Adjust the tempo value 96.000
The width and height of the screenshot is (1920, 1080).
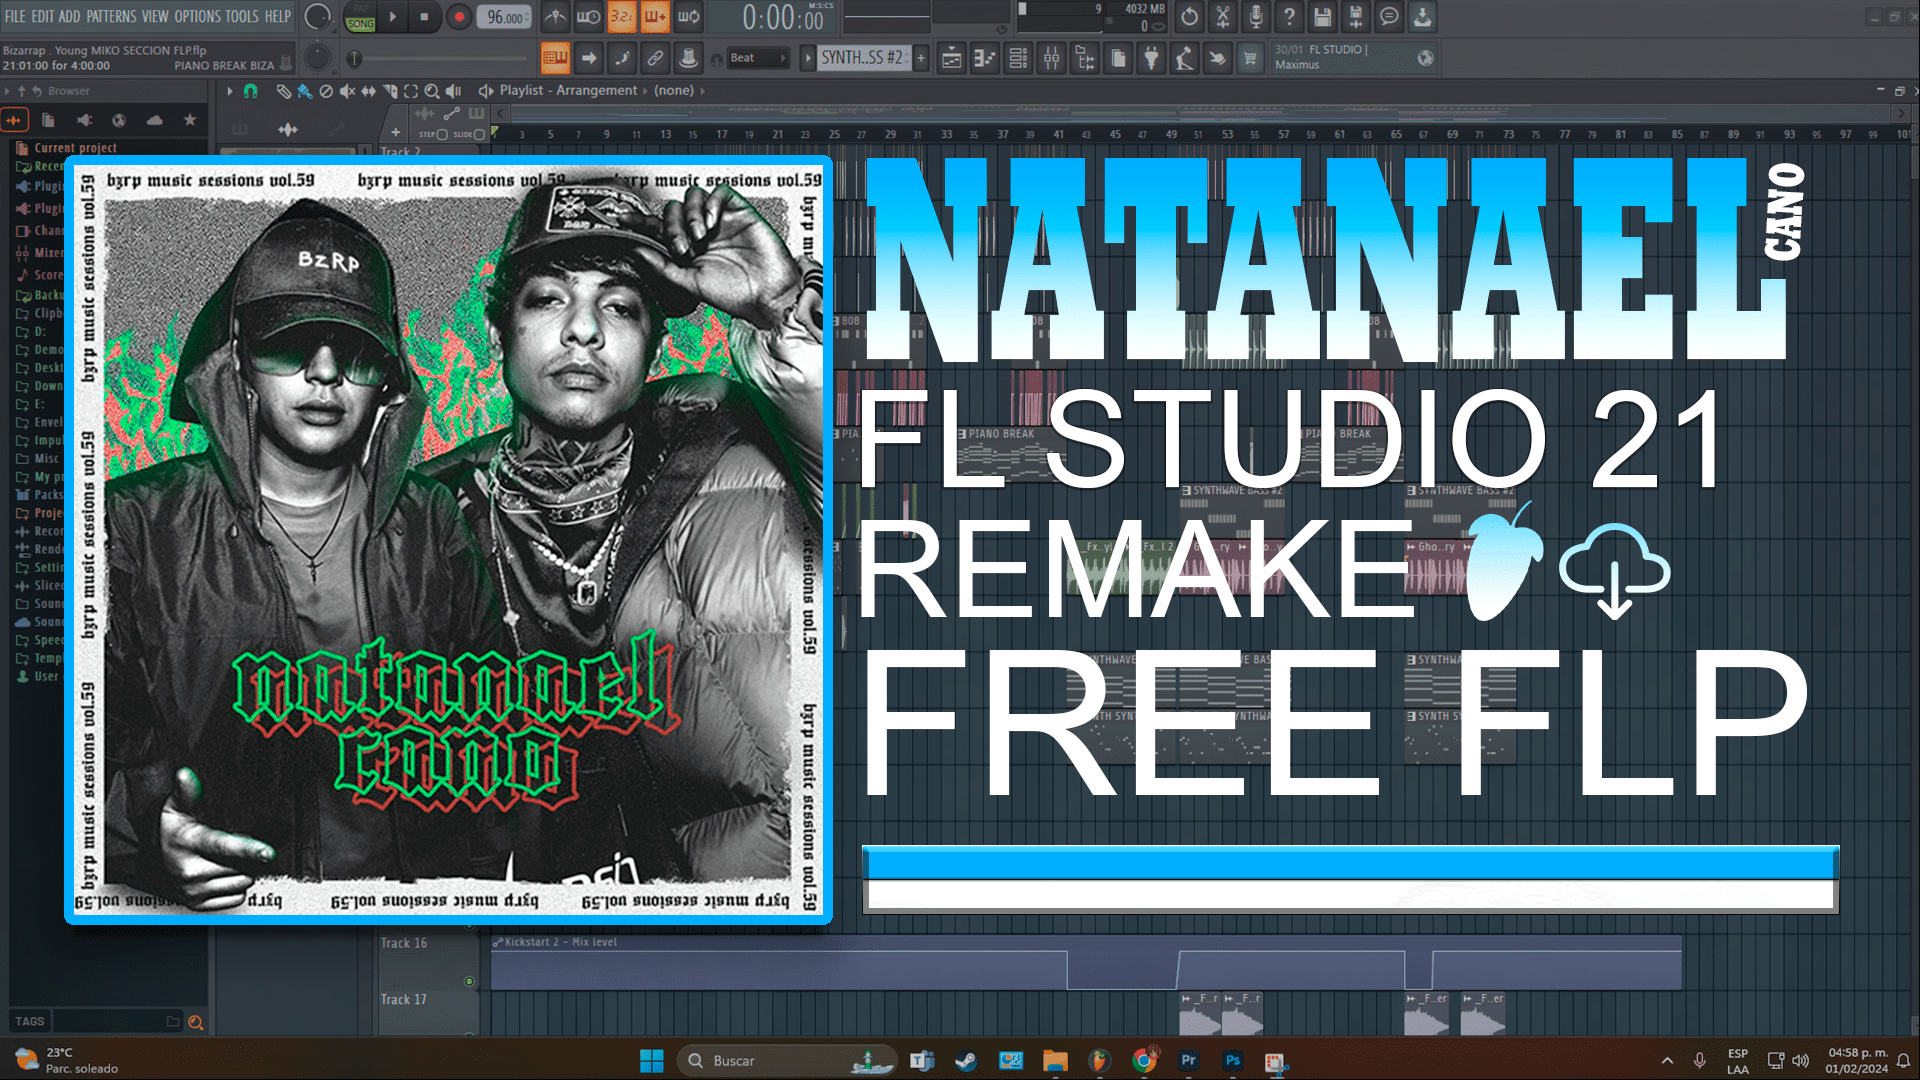click(505, 17)
